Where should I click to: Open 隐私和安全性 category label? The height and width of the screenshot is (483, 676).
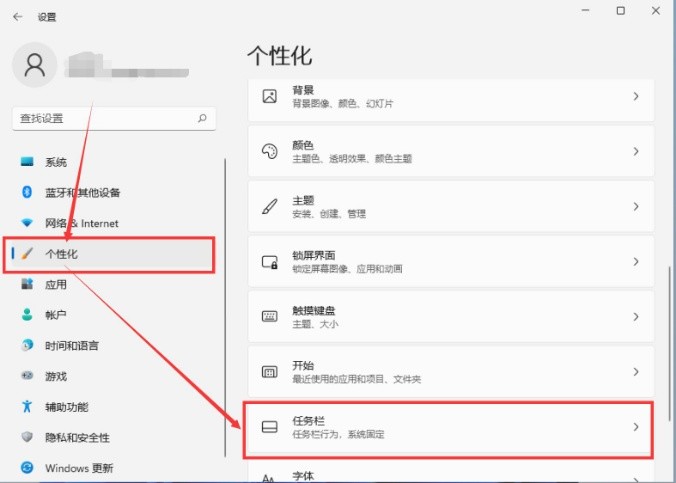click(x=77, y=437)
